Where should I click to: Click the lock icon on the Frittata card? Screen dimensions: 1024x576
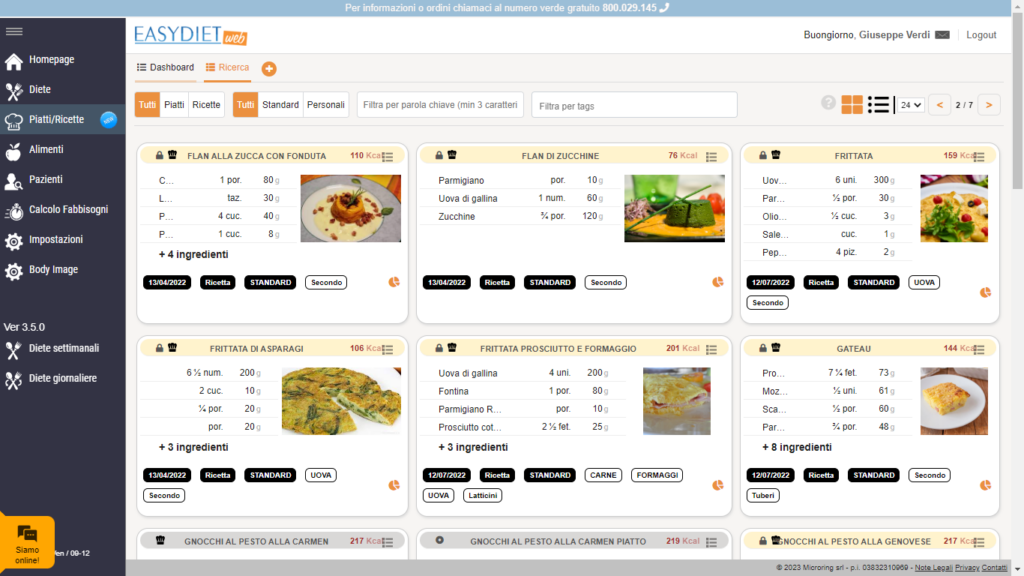point(763,155)
